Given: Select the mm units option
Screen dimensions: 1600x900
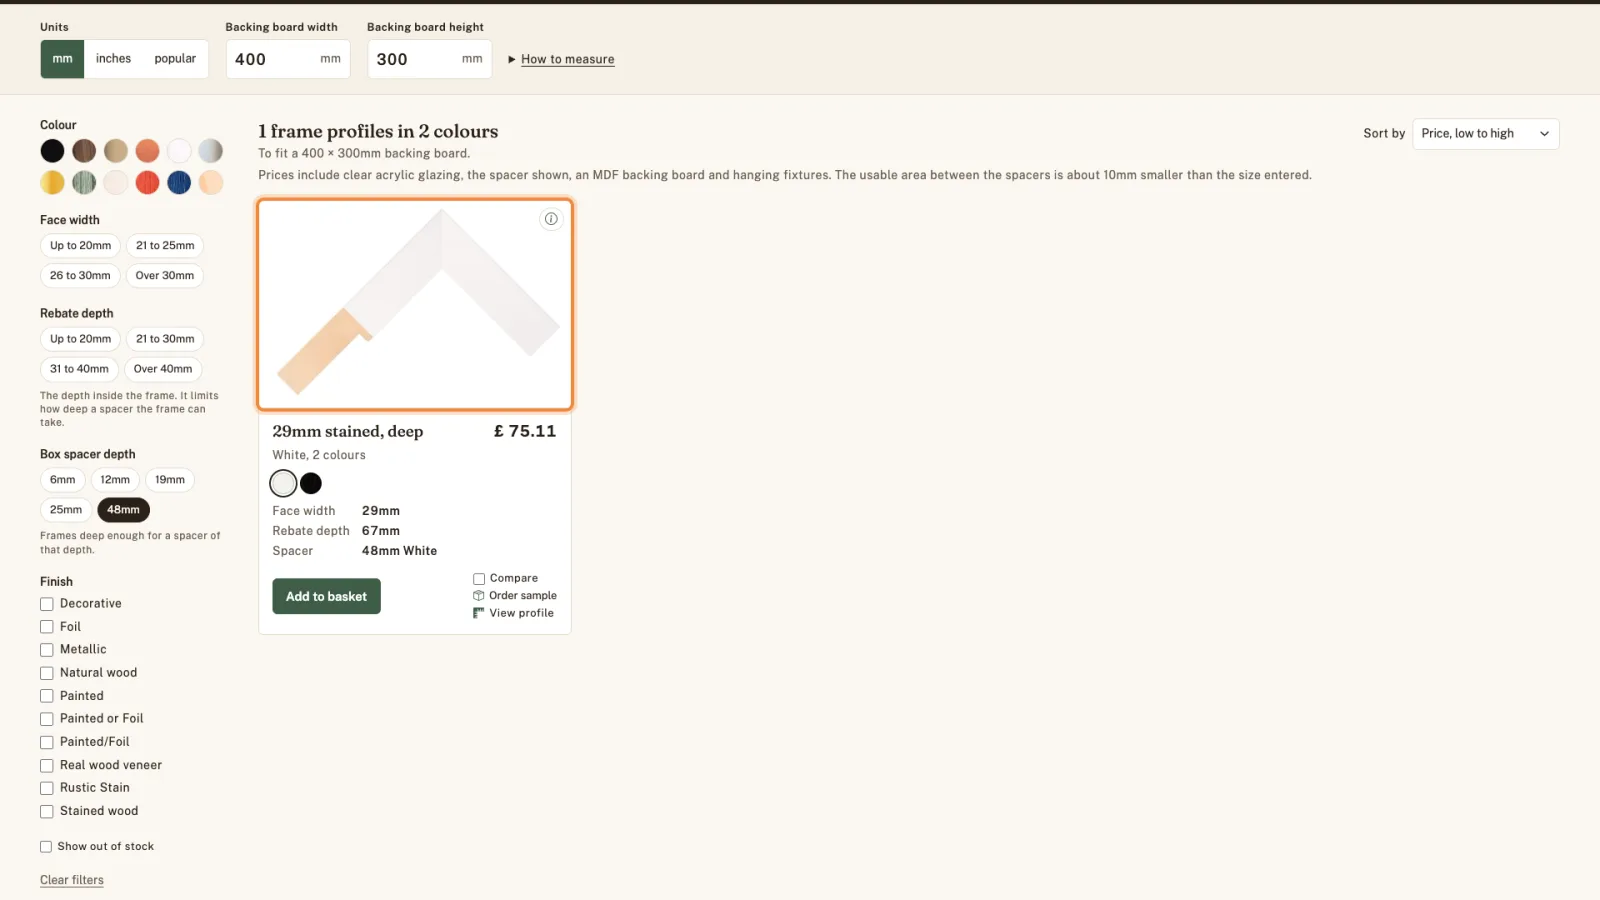Looking at the screenshot, I should pos(62,59).
